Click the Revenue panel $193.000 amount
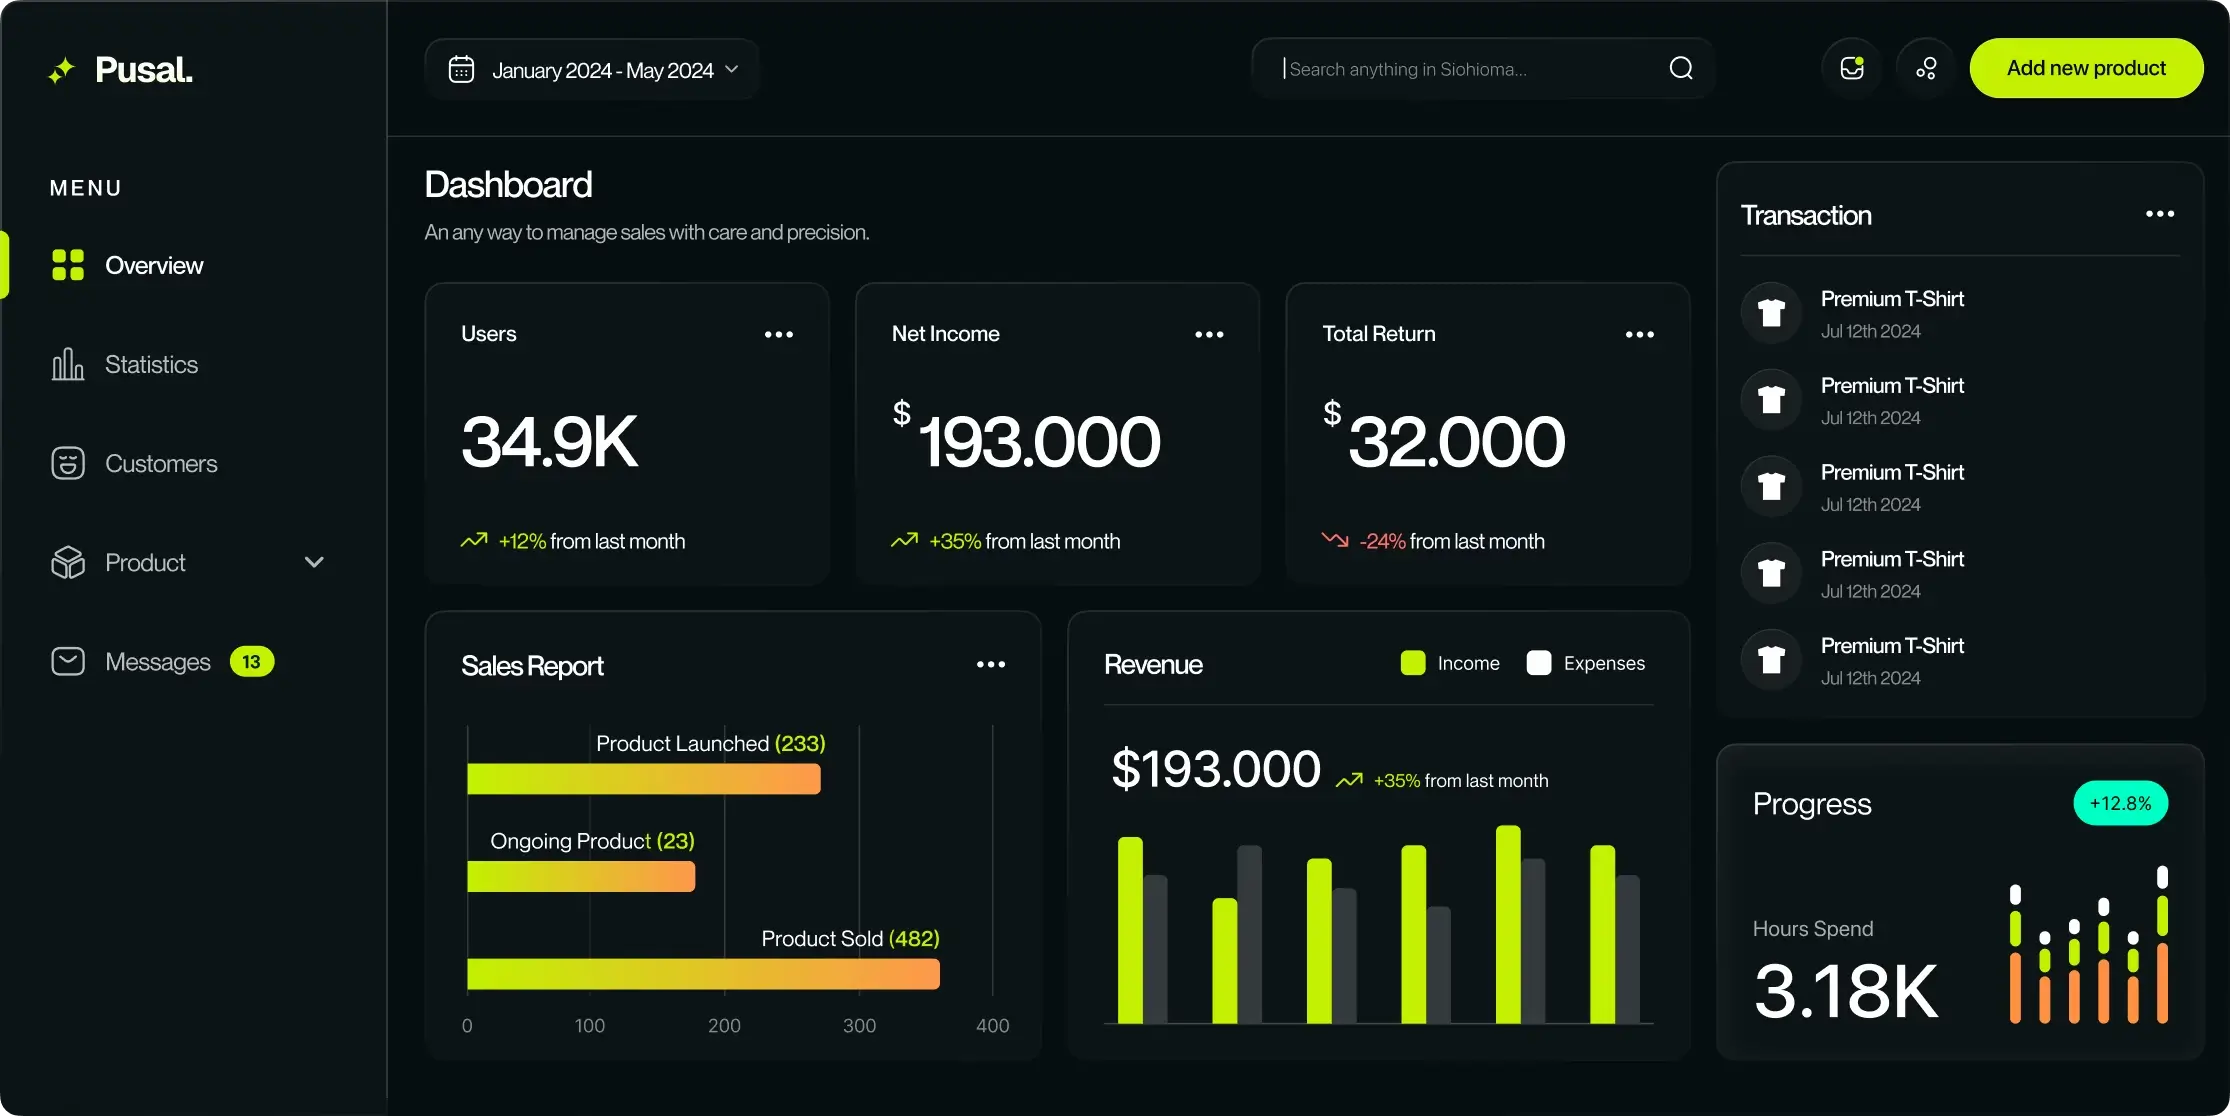The width and height of the screenshot is (2230, 1116). coord(1216,769)
